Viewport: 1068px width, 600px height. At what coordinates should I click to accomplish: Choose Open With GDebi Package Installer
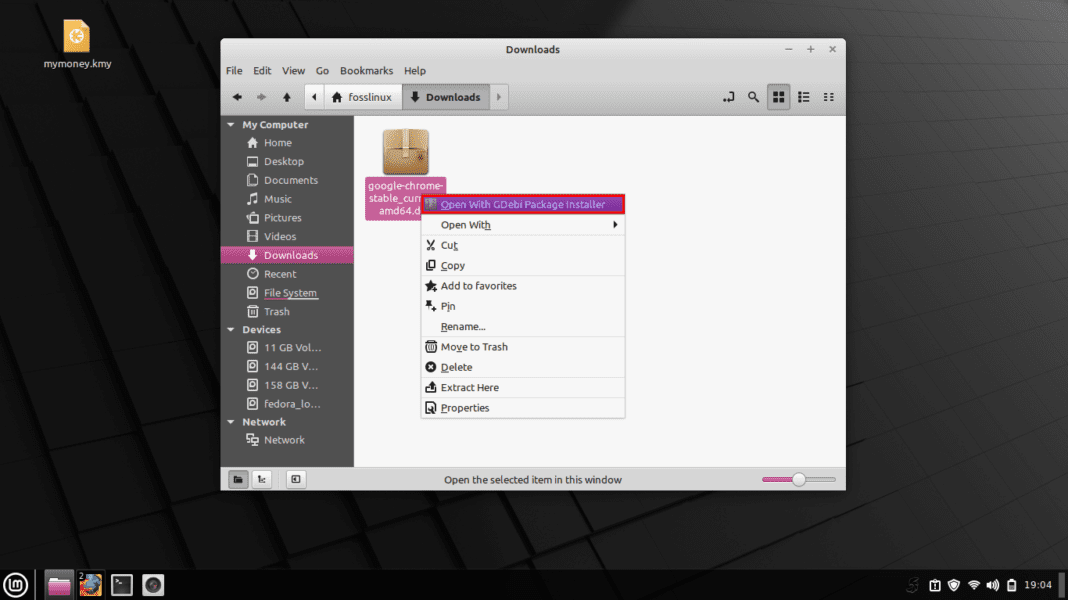point(523,204)
